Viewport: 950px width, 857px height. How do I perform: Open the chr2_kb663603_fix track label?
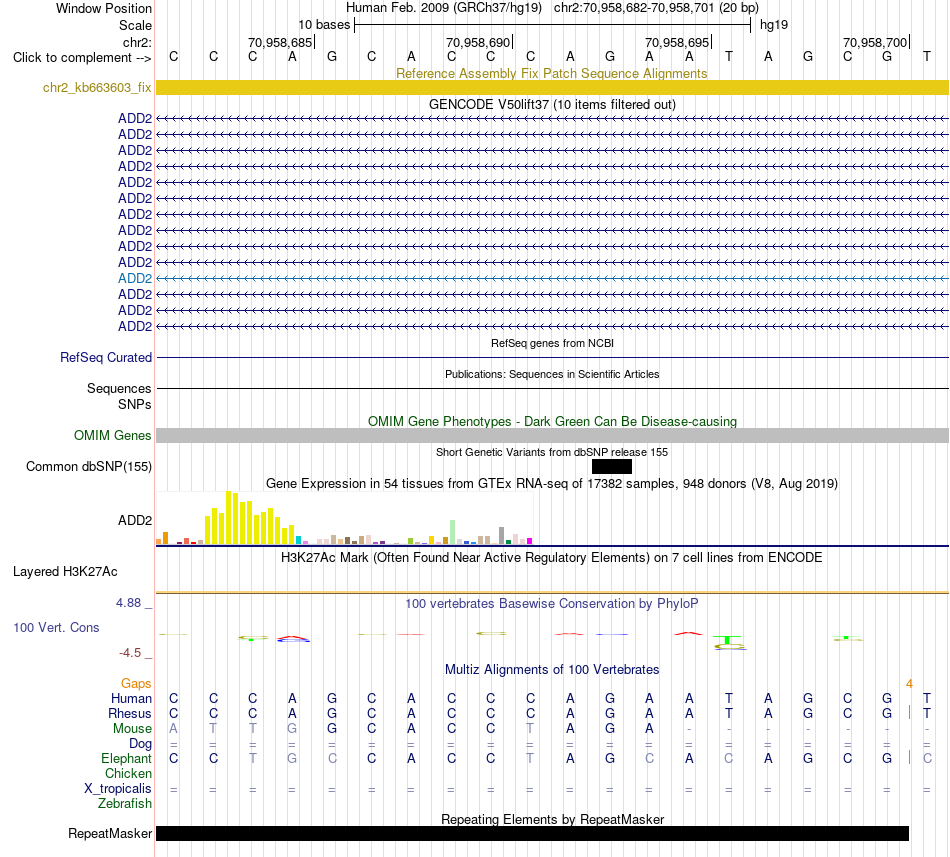tap(97, 87)
